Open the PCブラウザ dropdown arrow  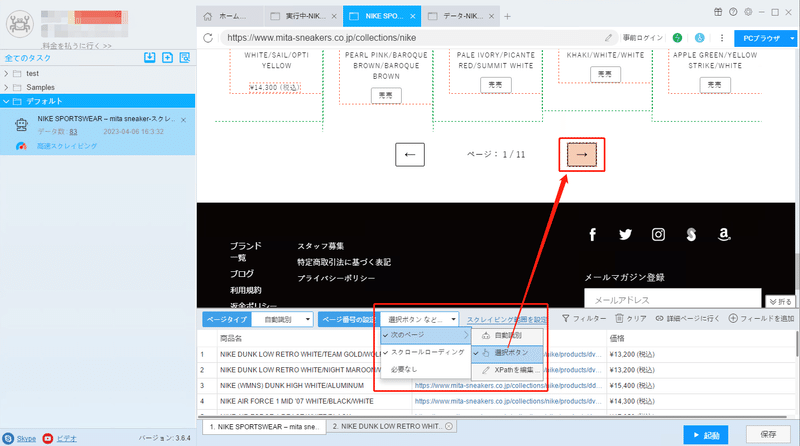792,38
